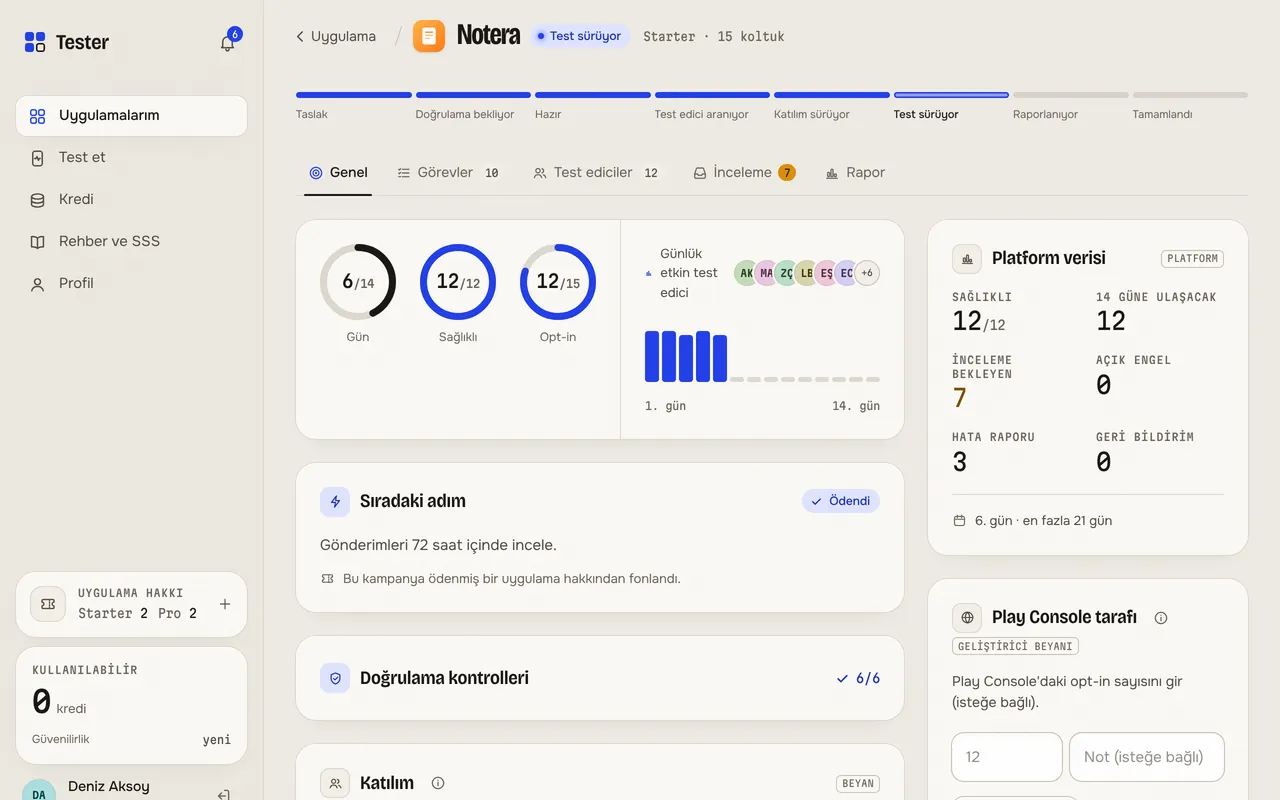Expand the Doğrulama kontrolleri section
1280x800 pixels.
(600, 678)
